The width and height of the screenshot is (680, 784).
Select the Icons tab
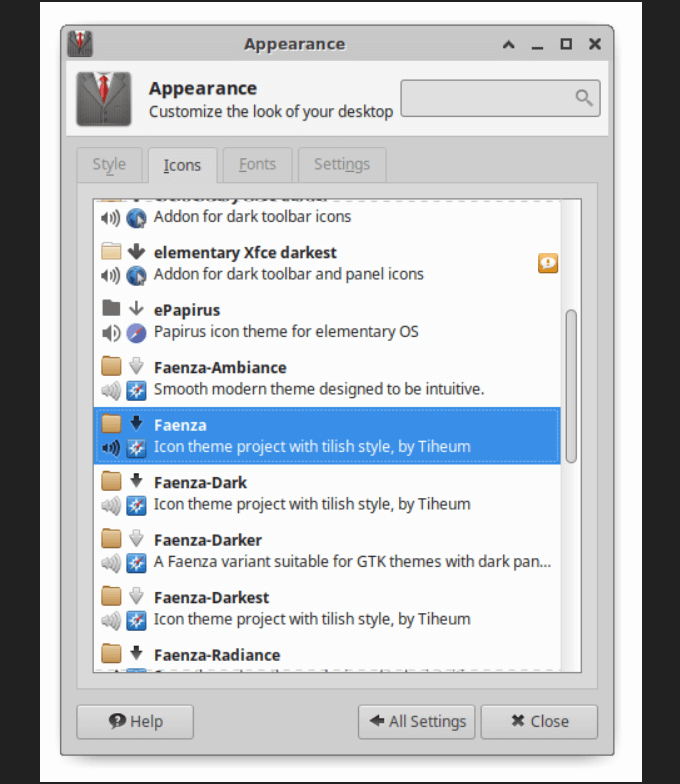click(182, 165)
